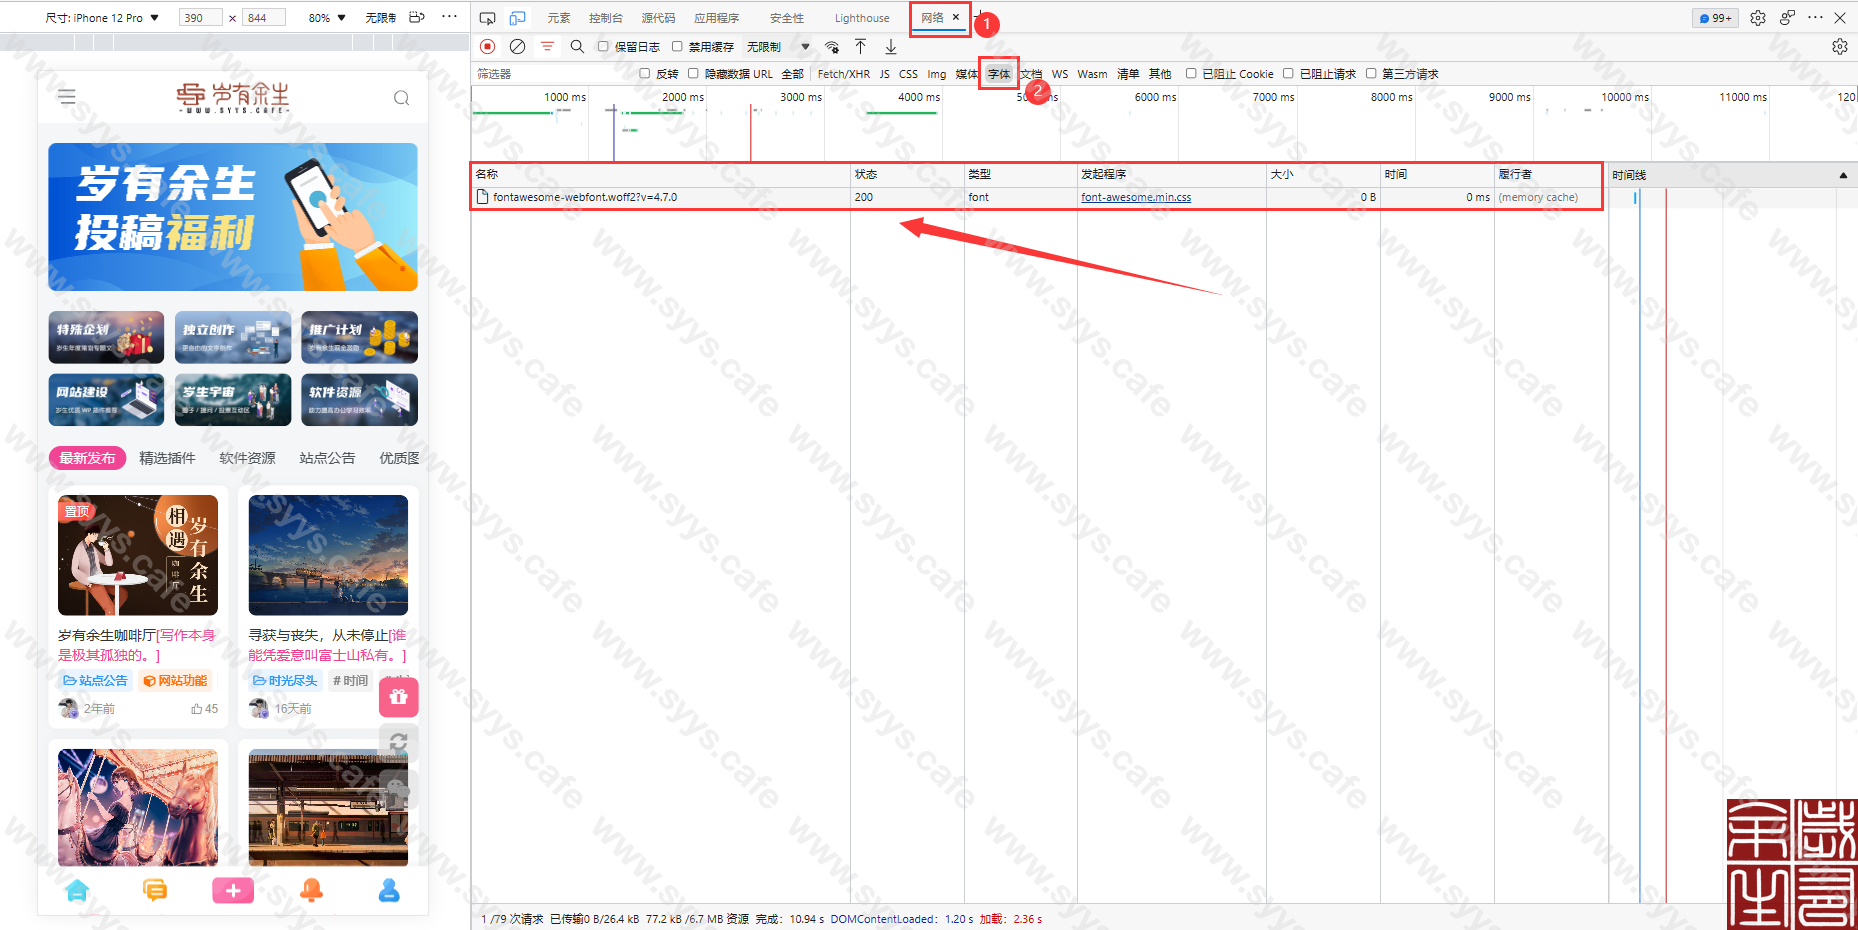1858x930 pixels.
Task: Tap the bell notification icon in bottom nav
Action: point(312,890)
